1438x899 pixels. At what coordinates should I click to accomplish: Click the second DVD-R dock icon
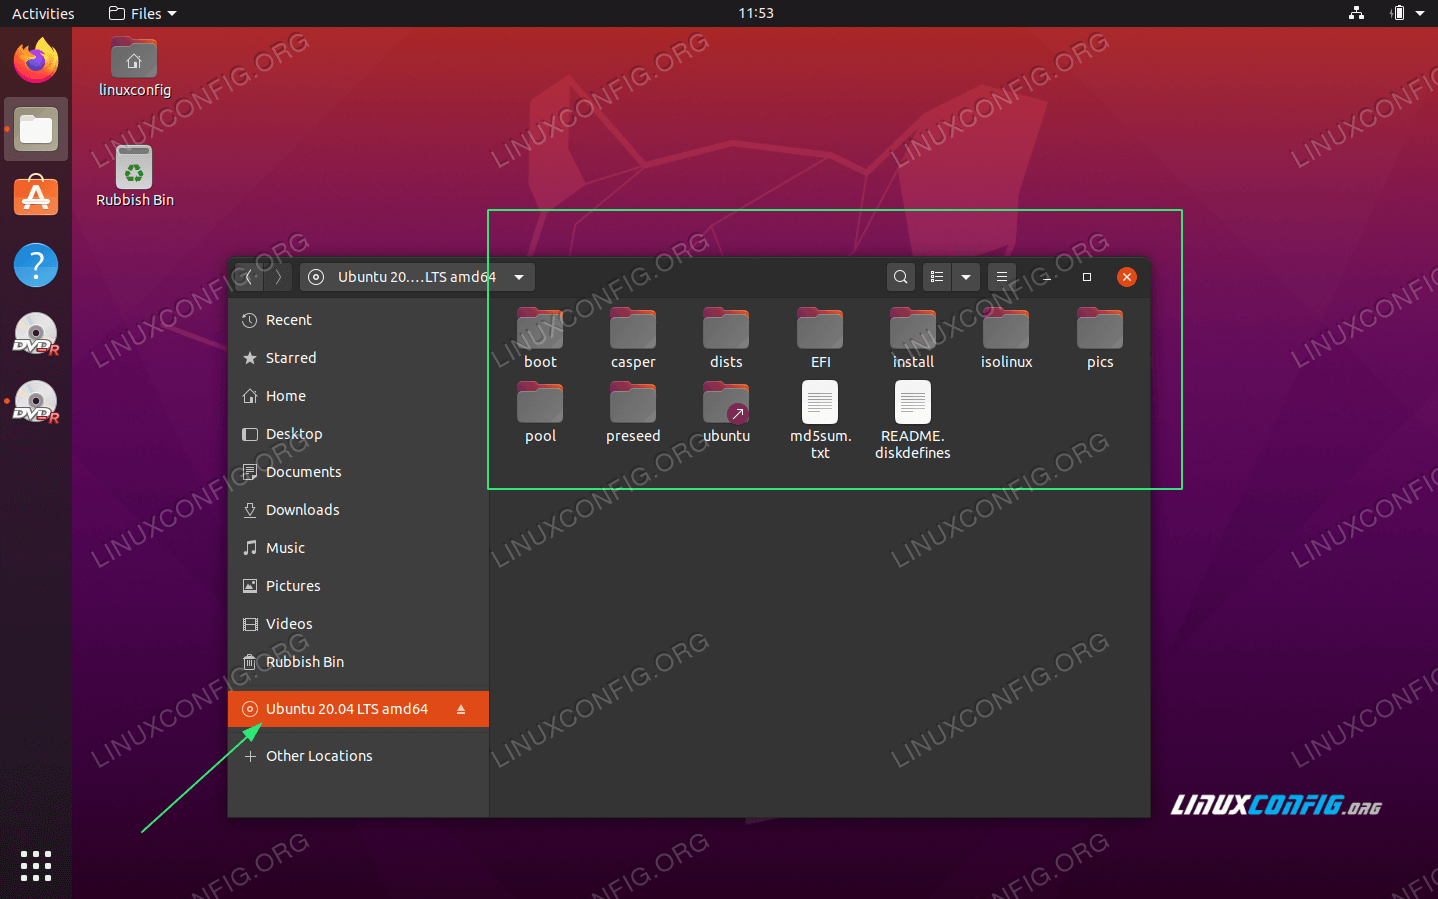click(36, 402)
